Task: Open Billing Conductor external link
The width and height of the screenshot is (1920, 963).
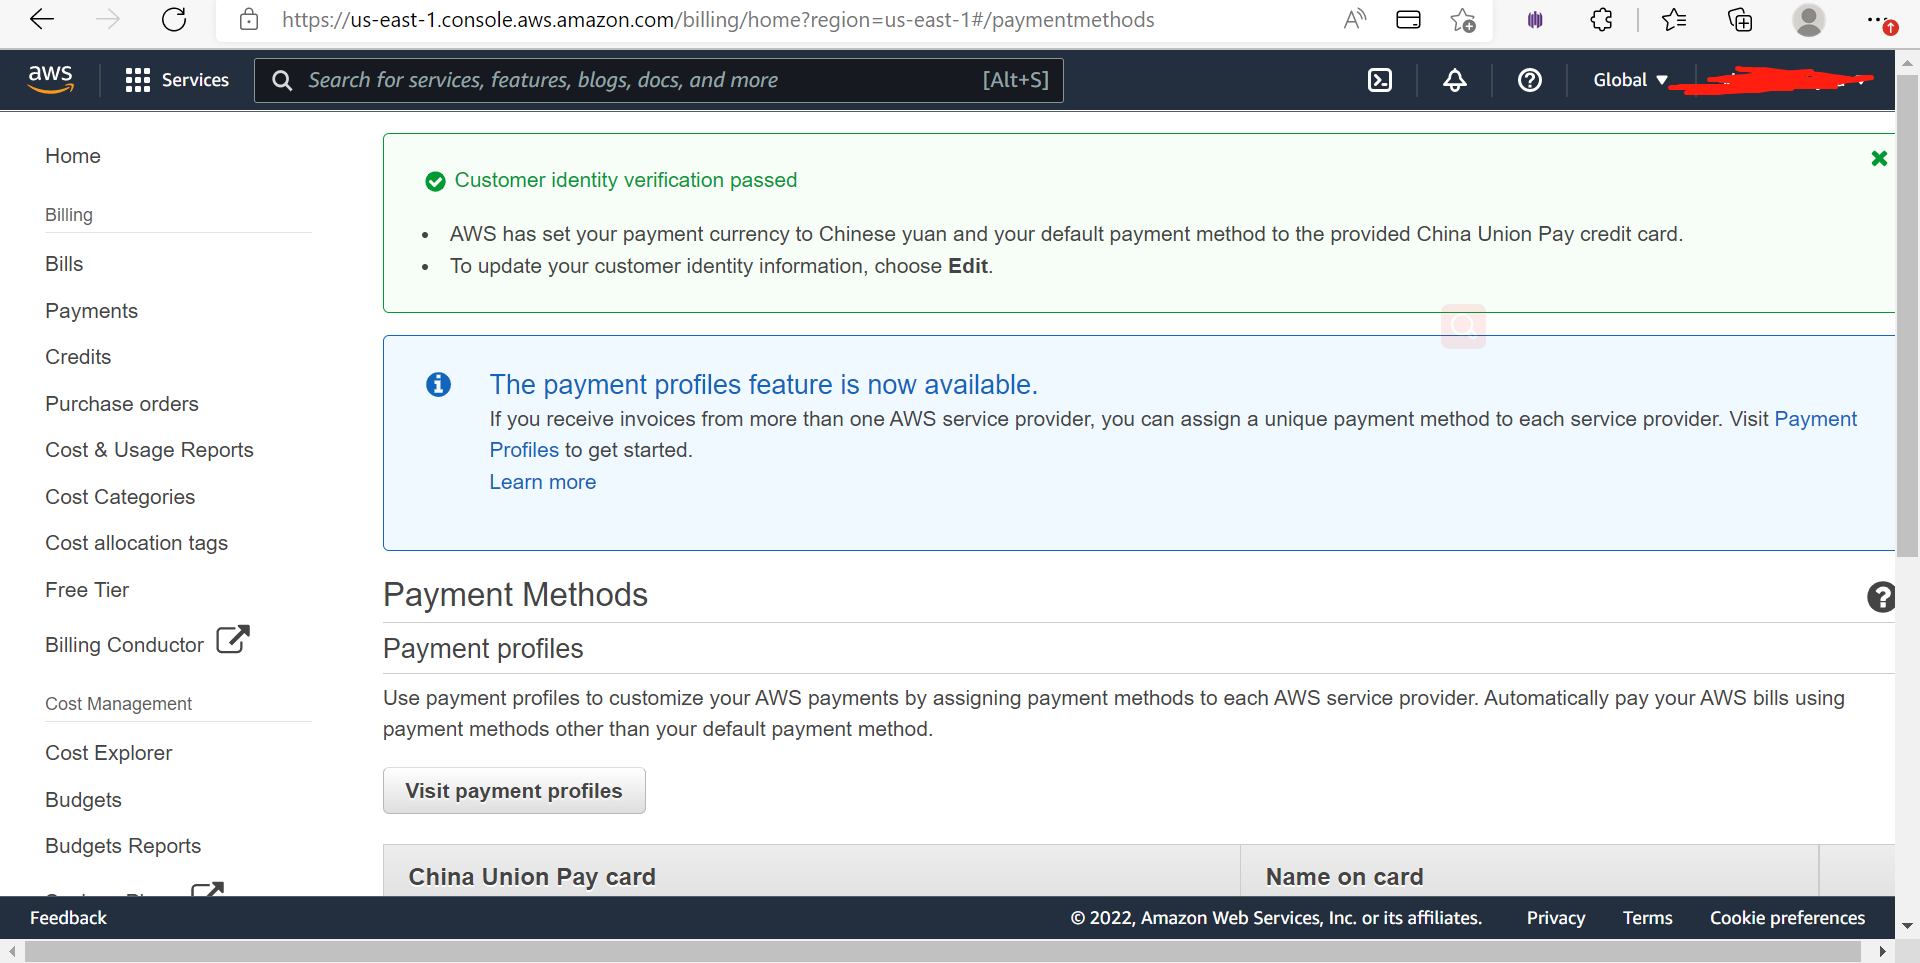Action: coord(147,642)
